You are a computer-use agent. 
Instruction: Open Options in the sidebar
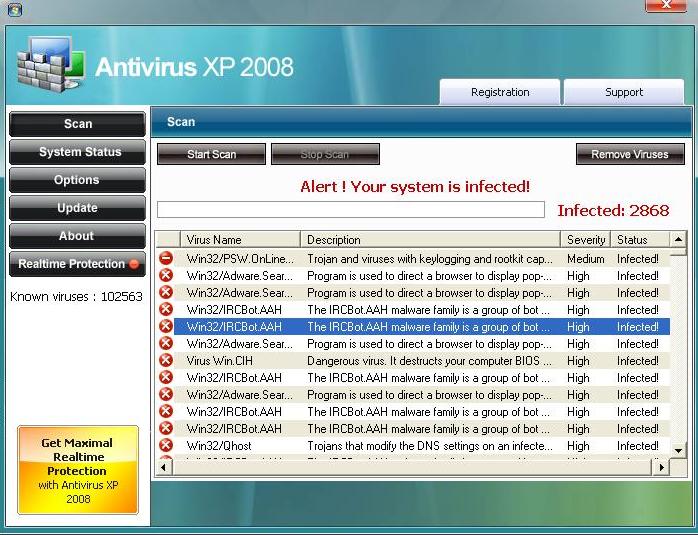pos(77,180)
